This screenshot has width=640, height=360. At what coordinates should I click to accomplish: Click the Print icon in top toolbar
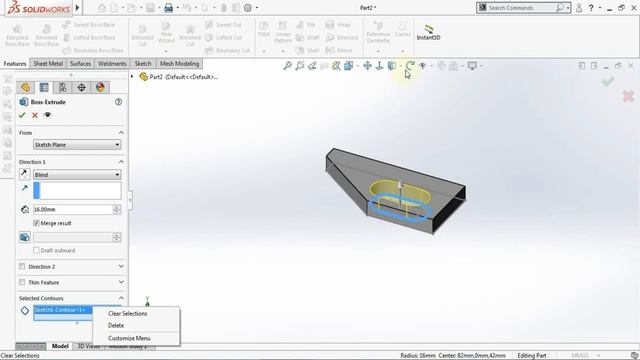[169, 8]
